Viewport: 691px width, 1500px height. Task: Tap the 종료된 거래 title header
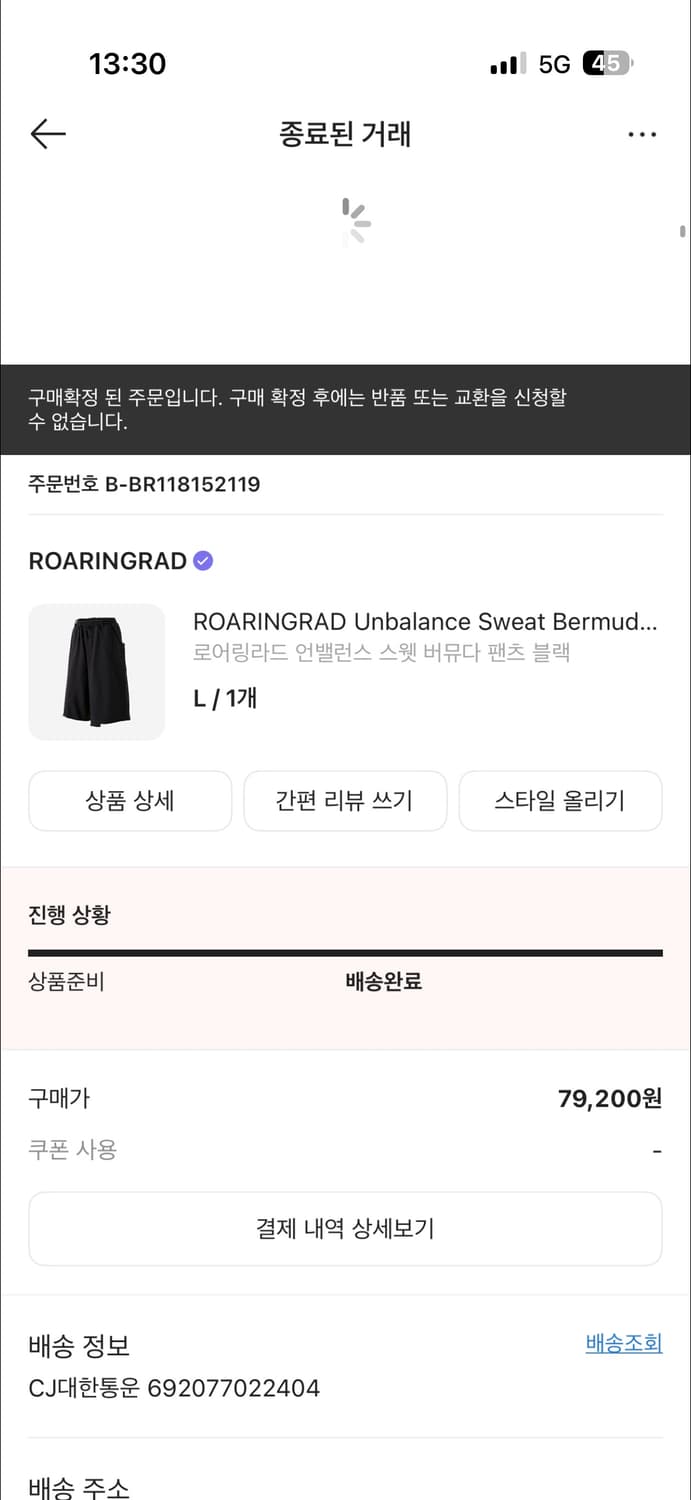(345, 133)
